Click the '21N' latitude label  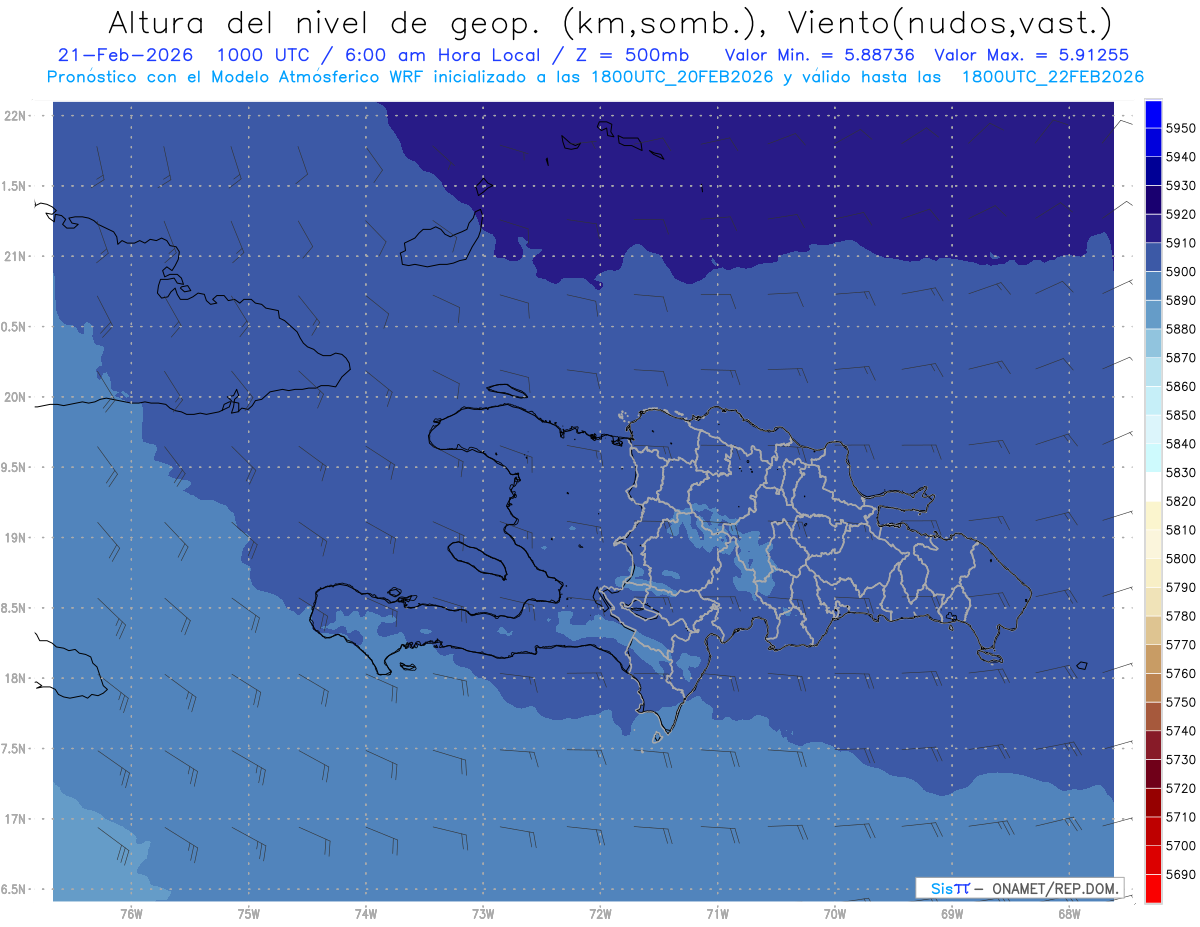[x=15, y=257]
